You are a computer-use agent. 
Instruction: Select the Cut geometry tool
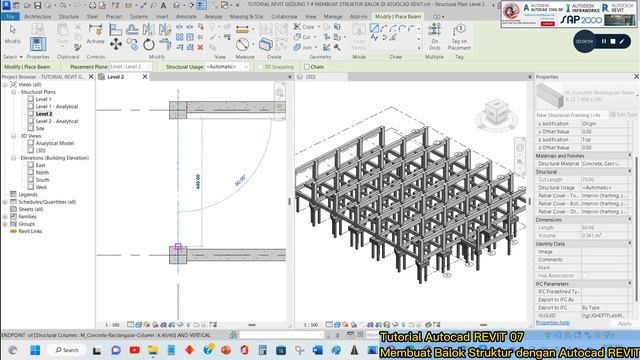click(302, 37)
